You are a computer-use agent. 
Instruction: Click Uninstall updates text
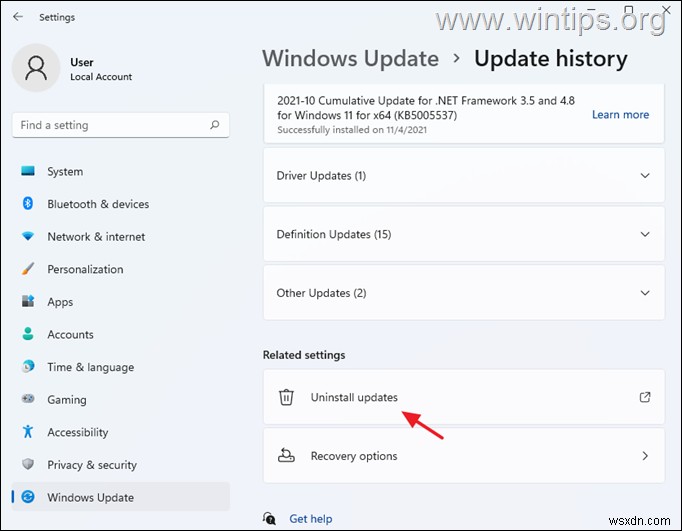(354, 397)
